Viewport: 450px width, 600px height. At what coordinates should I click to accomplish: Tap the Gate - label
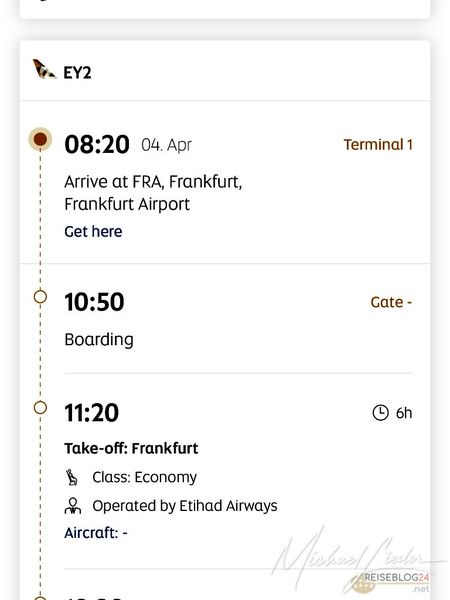391,302
